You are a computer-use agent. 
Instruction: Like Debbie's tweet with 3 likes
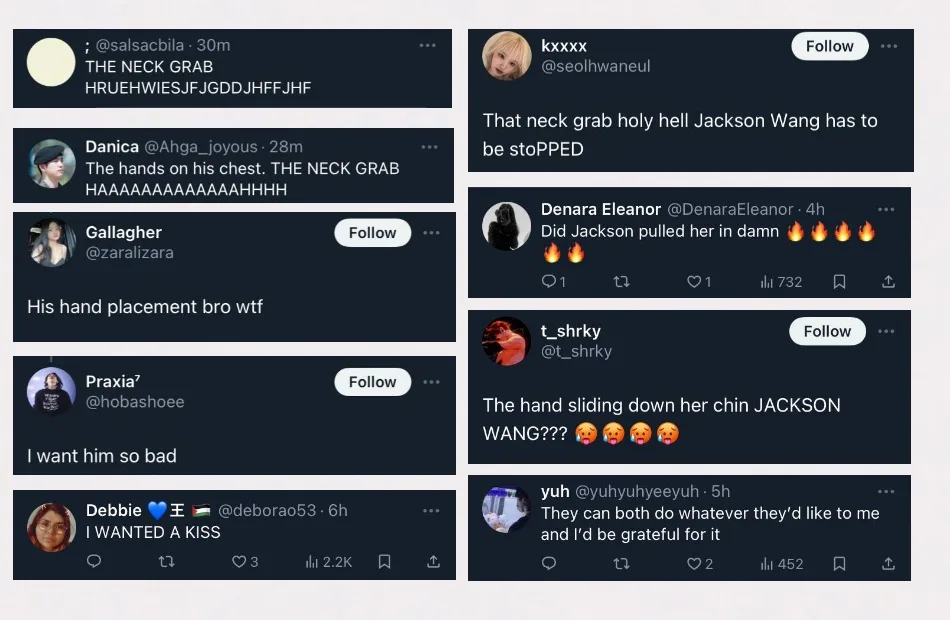click(x=239, y=562)
